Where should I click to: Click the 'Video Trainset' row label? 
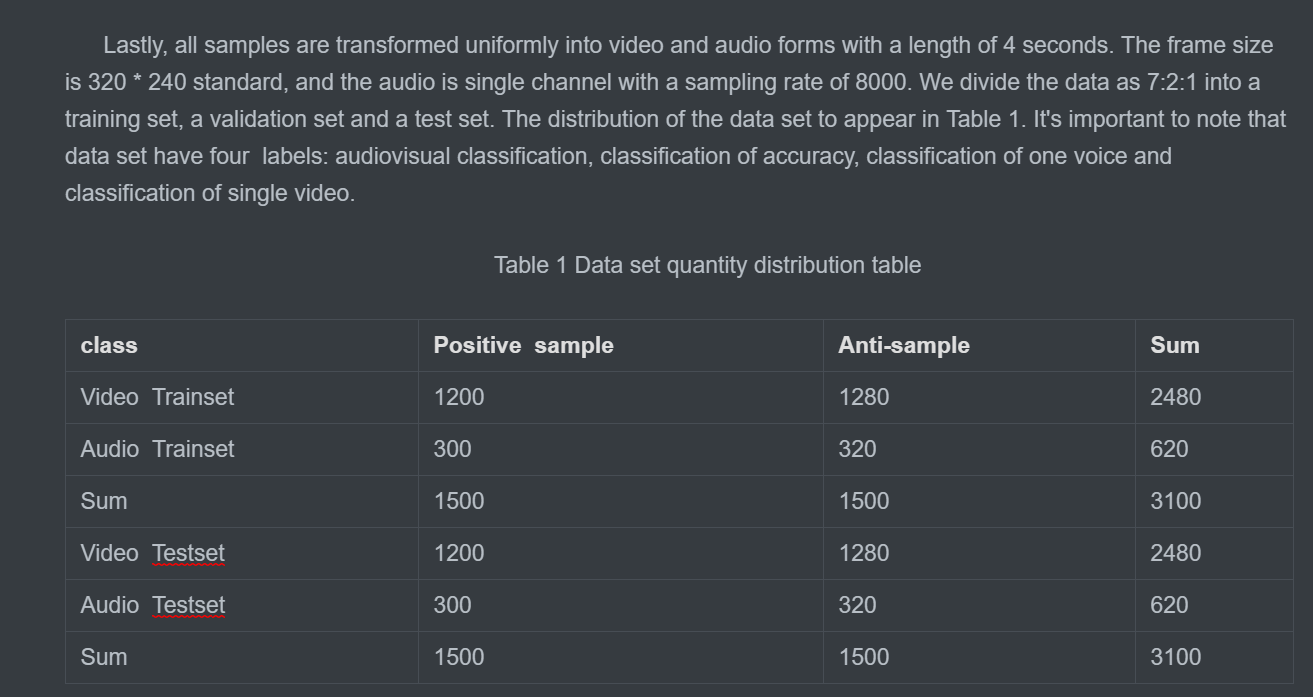157,397
